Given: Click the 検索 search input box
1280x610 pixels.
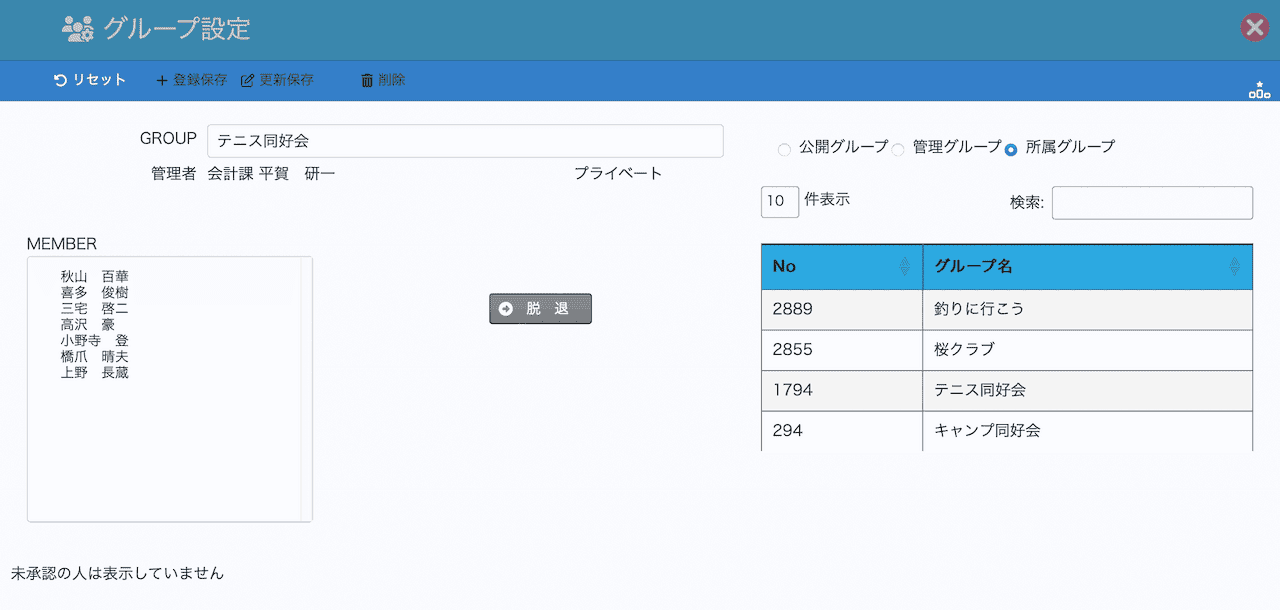Looking at the screenshot, I should point(1152,203).
